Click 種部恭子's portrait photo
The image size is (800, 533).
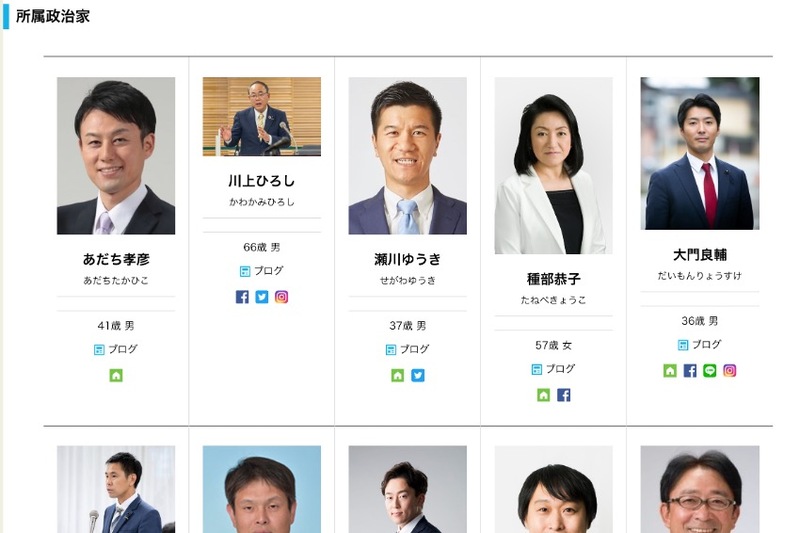coord(554,165)
